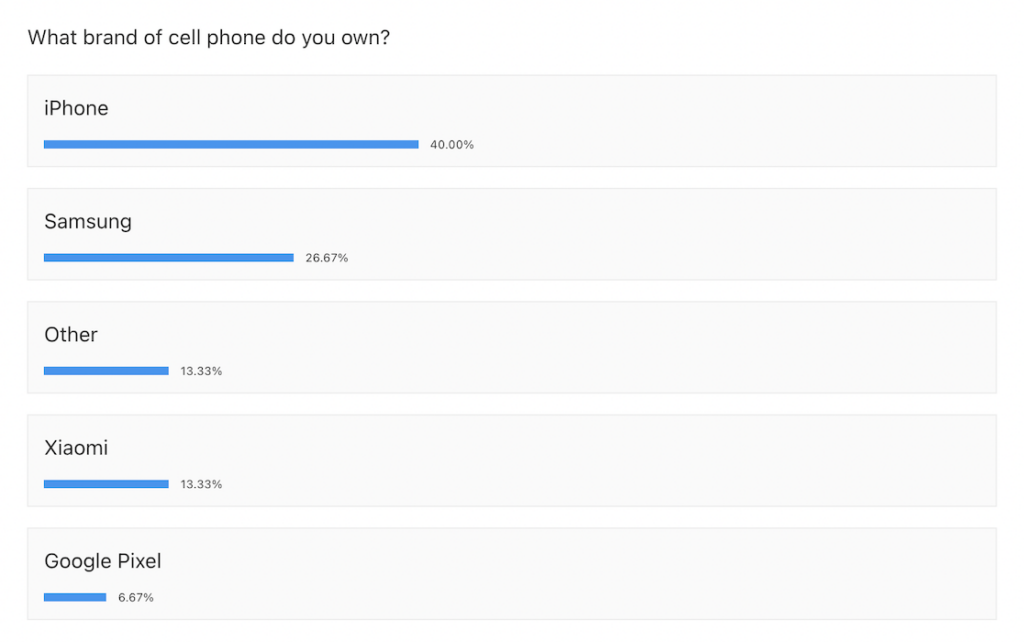The height and width of the screenshot is (642, 1024).
Task: Select the Other option progress bar
Action: pyautogui.click(x=106, y=371)
